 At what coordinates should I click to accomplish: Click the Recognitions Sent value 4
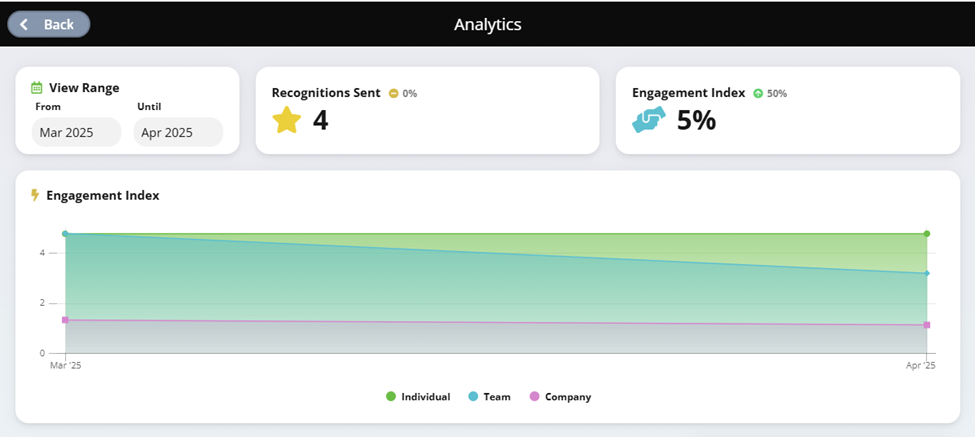(320, 120)
